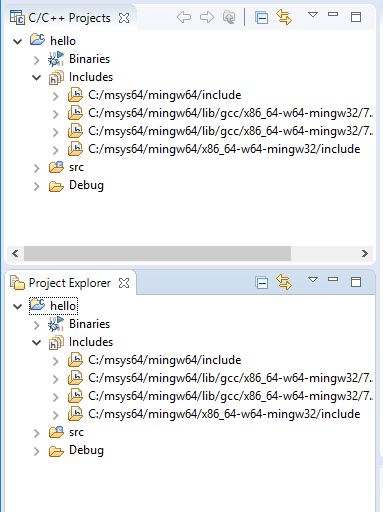This screenshot has height=512, width=383.
Task: Open View Menu of C/C++ Projects
Action: click(313, 15)
